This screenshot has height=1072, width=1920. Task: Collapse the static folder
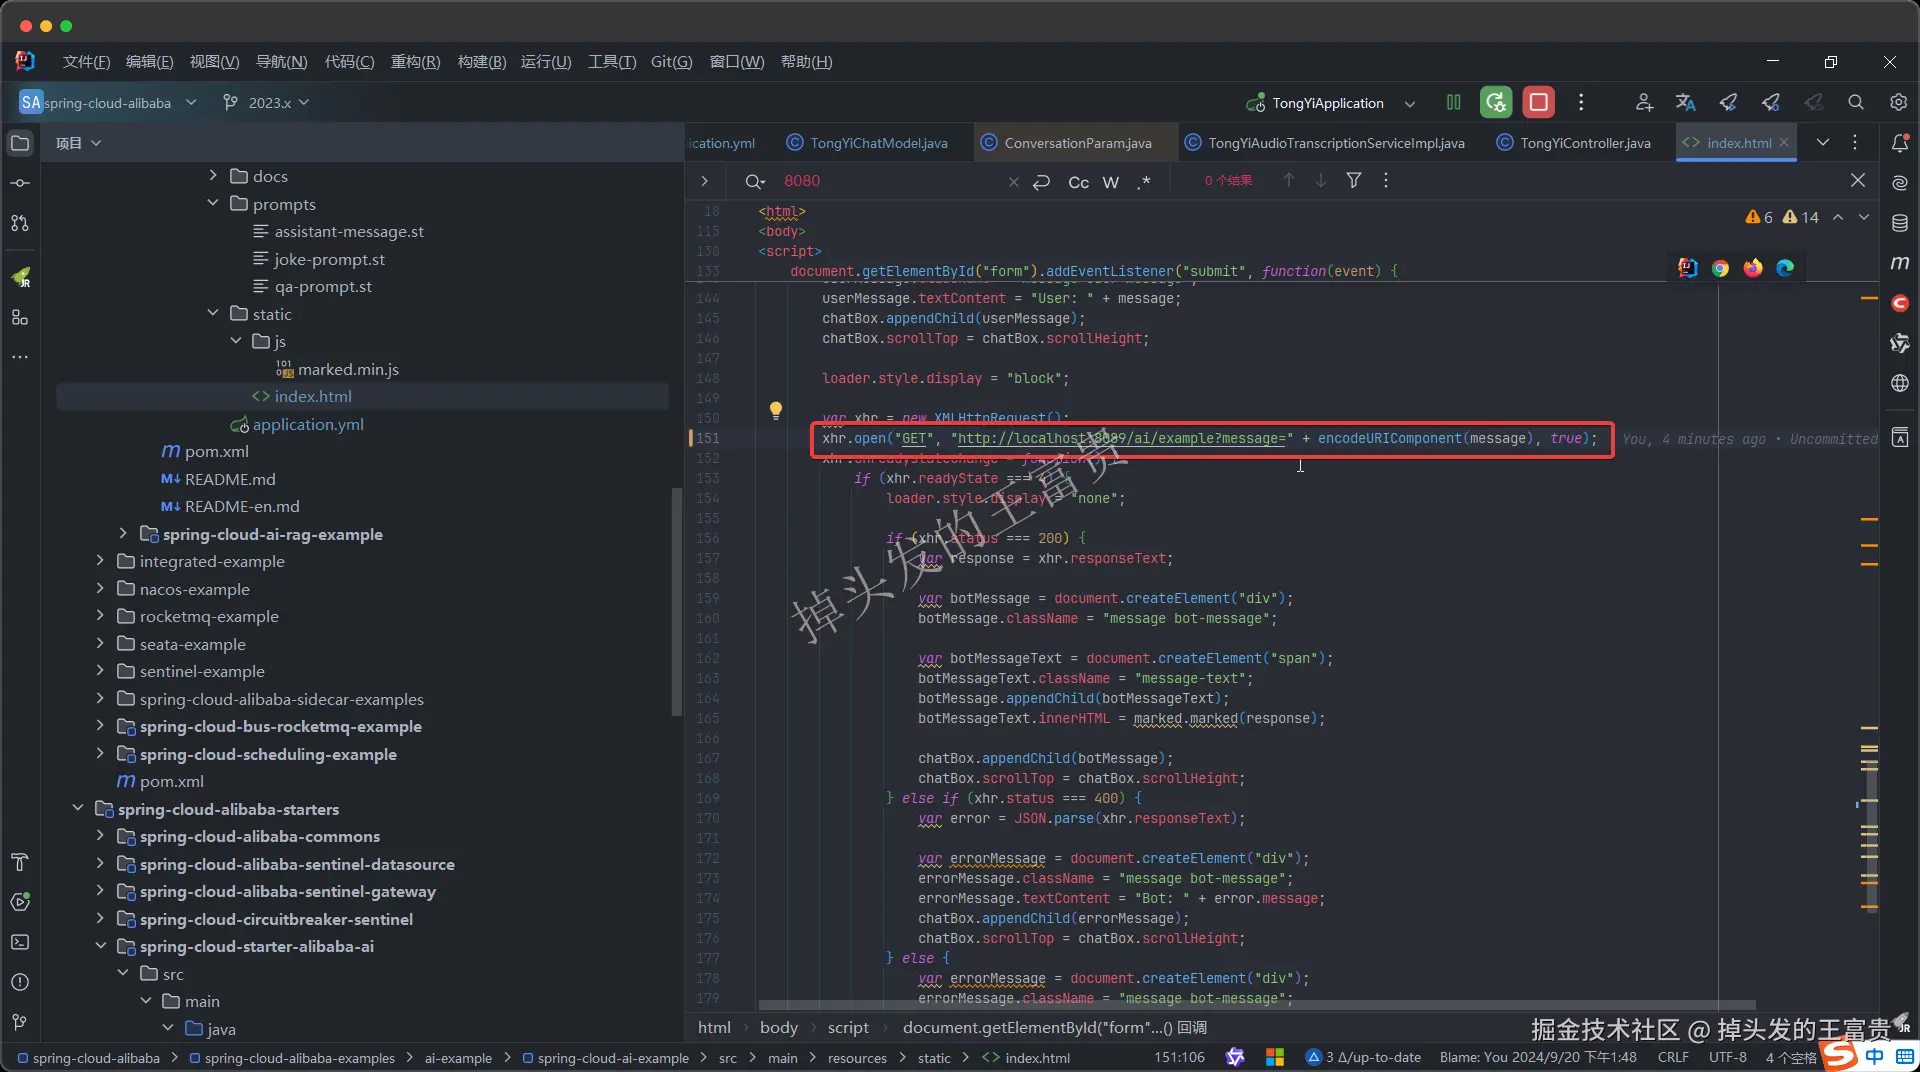point(212,313)
